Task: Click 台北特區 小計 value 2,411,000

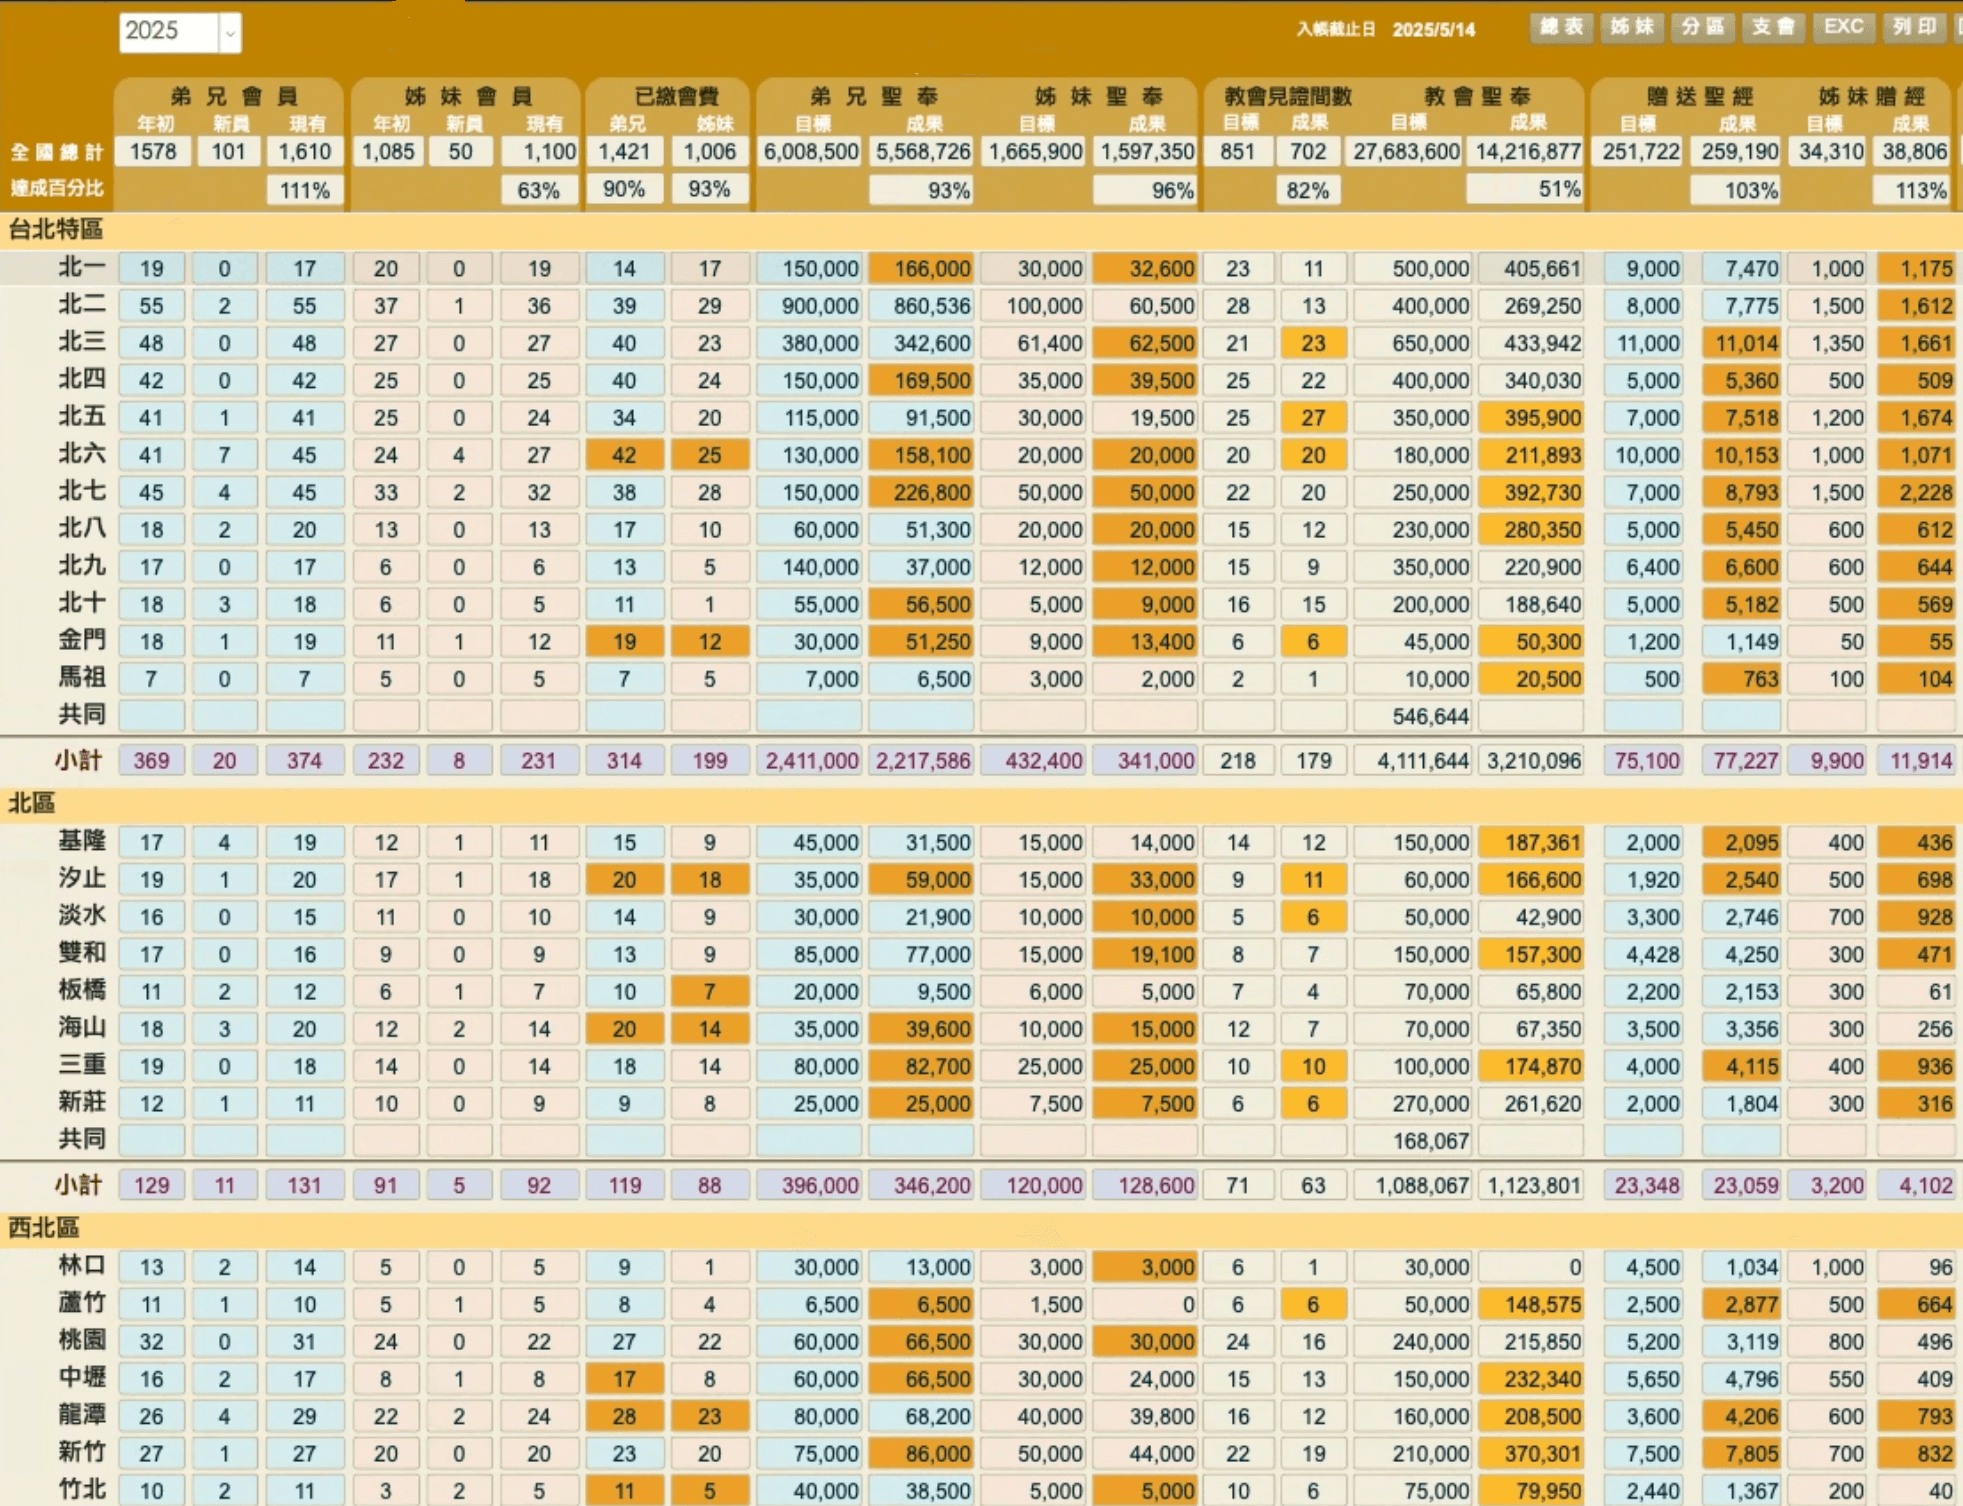Action: [809, 761]
